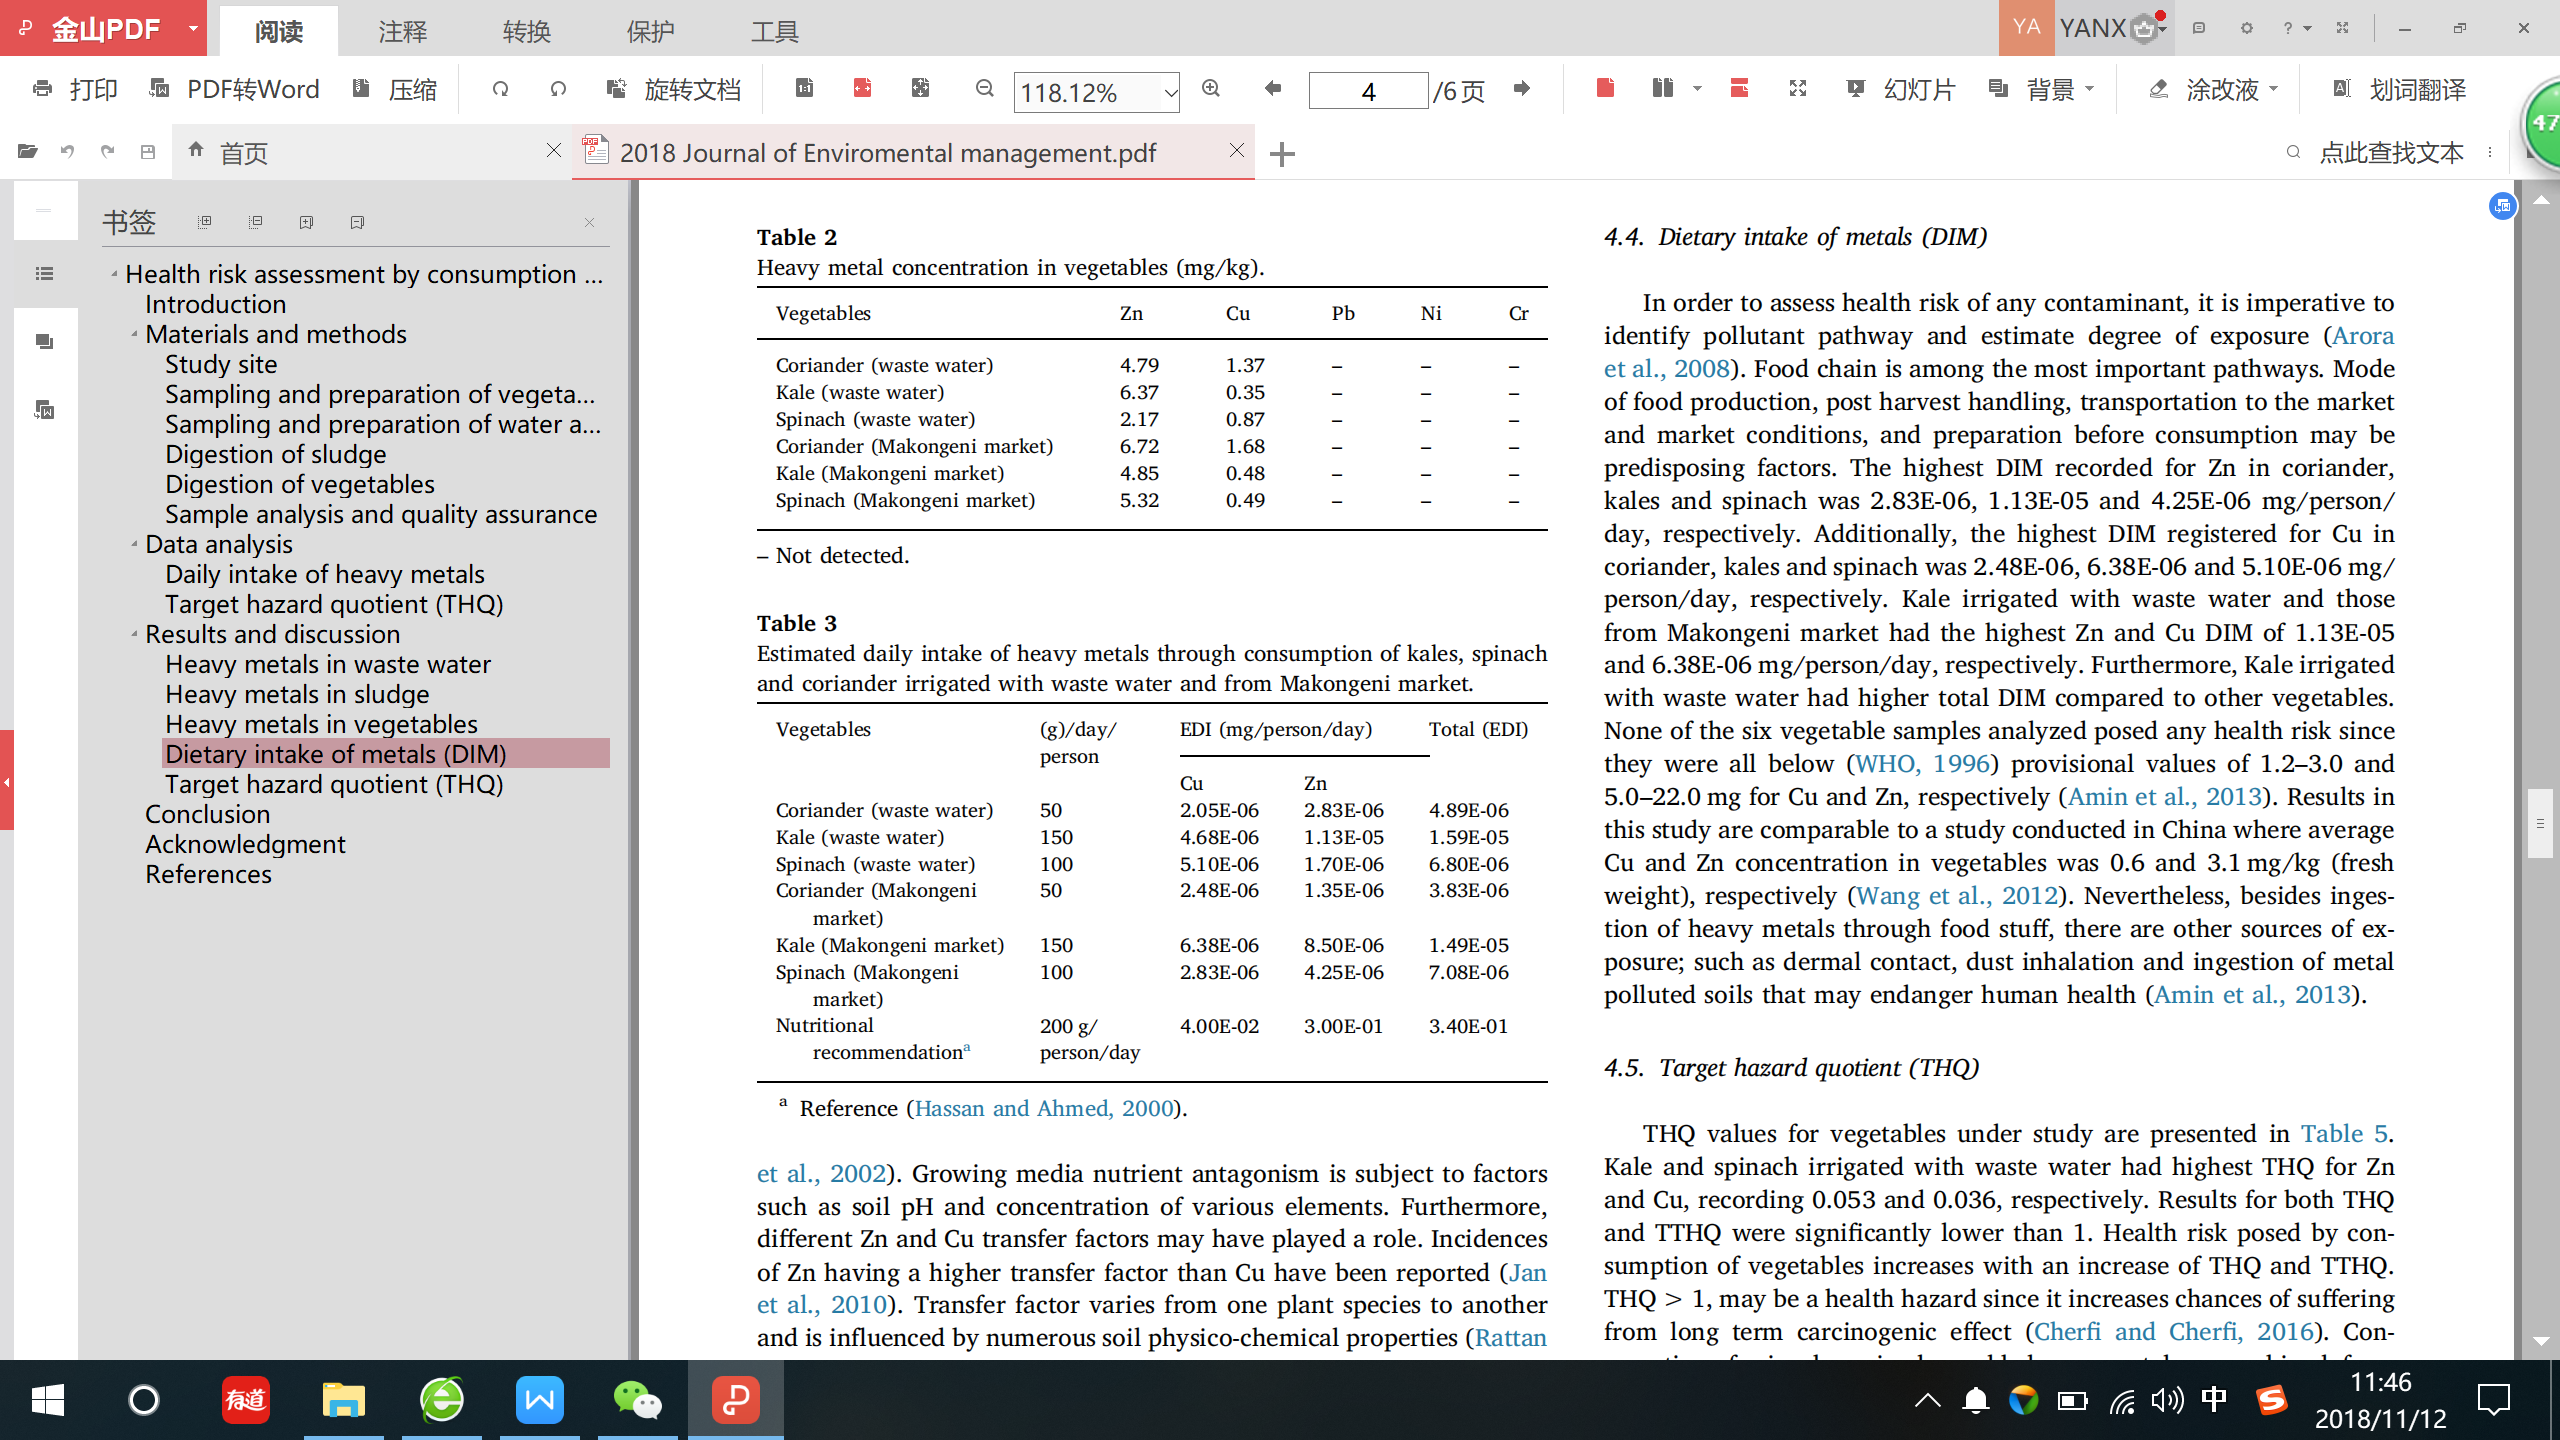Open Hassan and Ahmed, 2000 reference link
Image resolution: width=2560 pixels, height=1440 pixels.
pos(1044,1108)
